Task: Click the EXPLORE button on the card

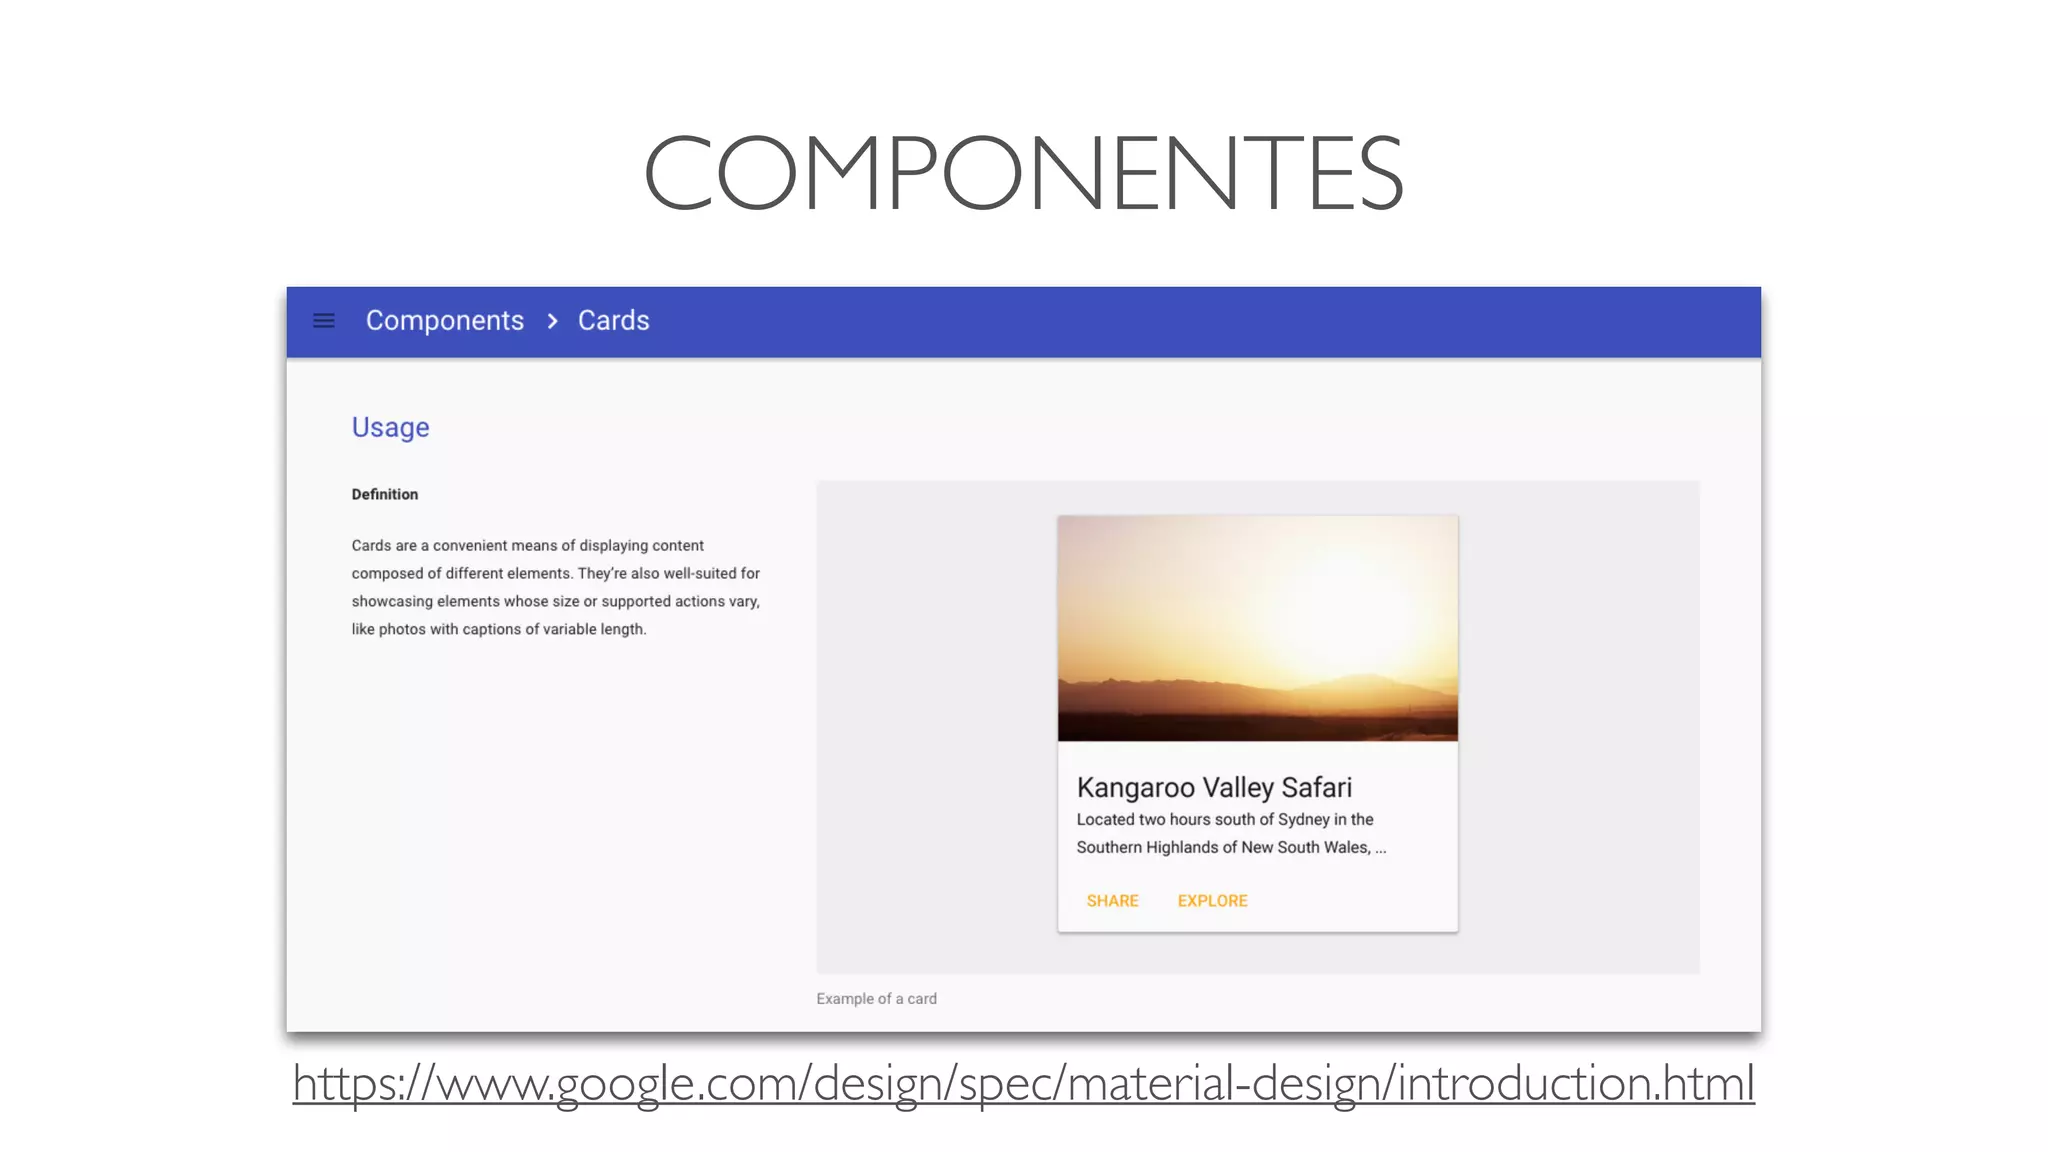Action: pyautogui.click(x=1213, y=901)
